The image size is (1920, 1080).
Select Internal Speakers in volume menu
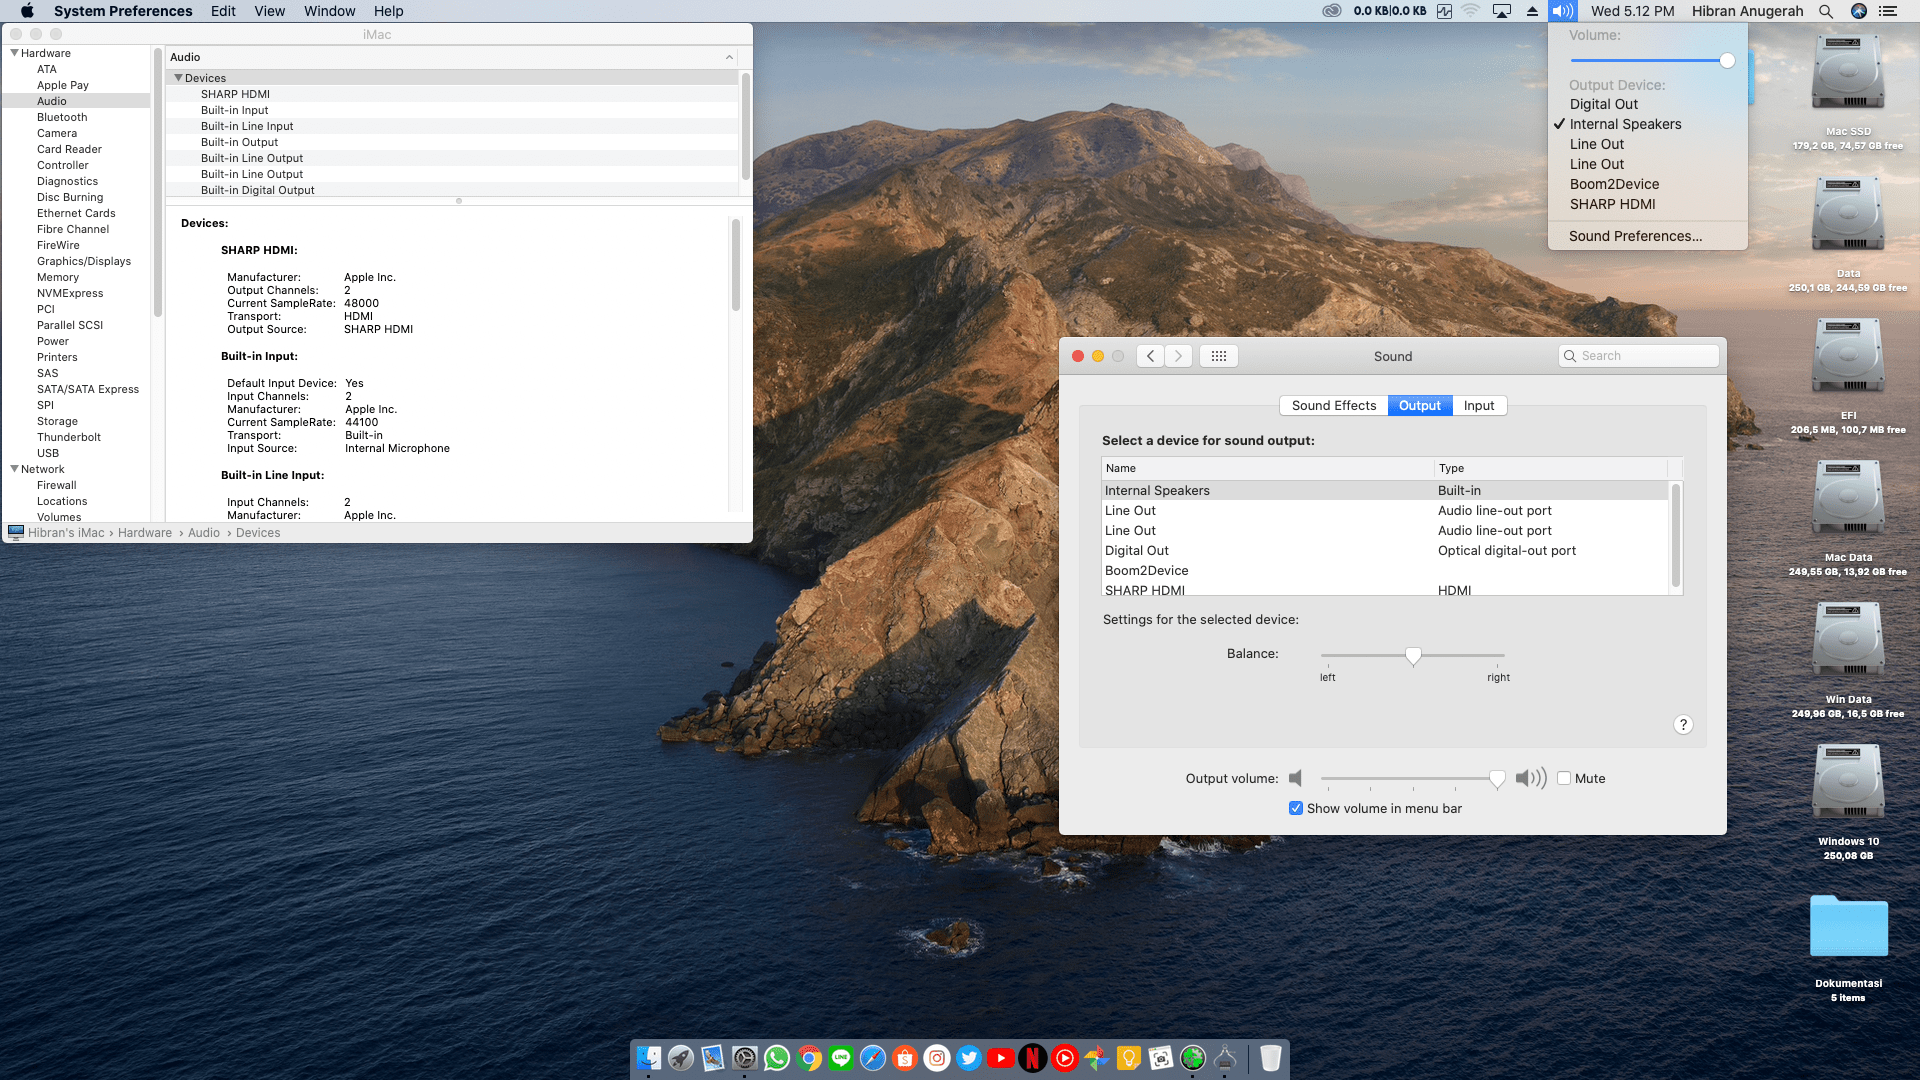[1625, 124]
